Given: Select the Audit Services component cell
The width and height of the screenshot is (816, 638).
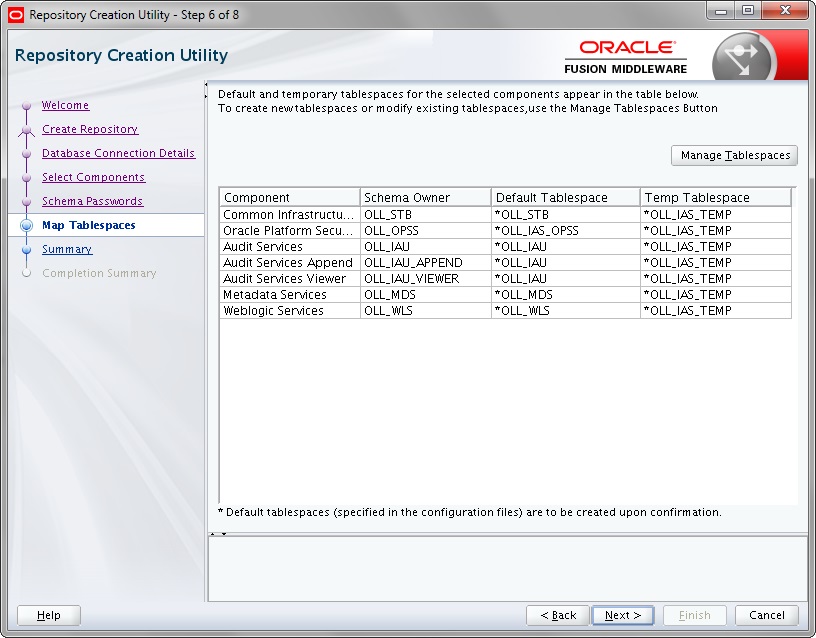Looking at the screenshot, I should (290, 247).
